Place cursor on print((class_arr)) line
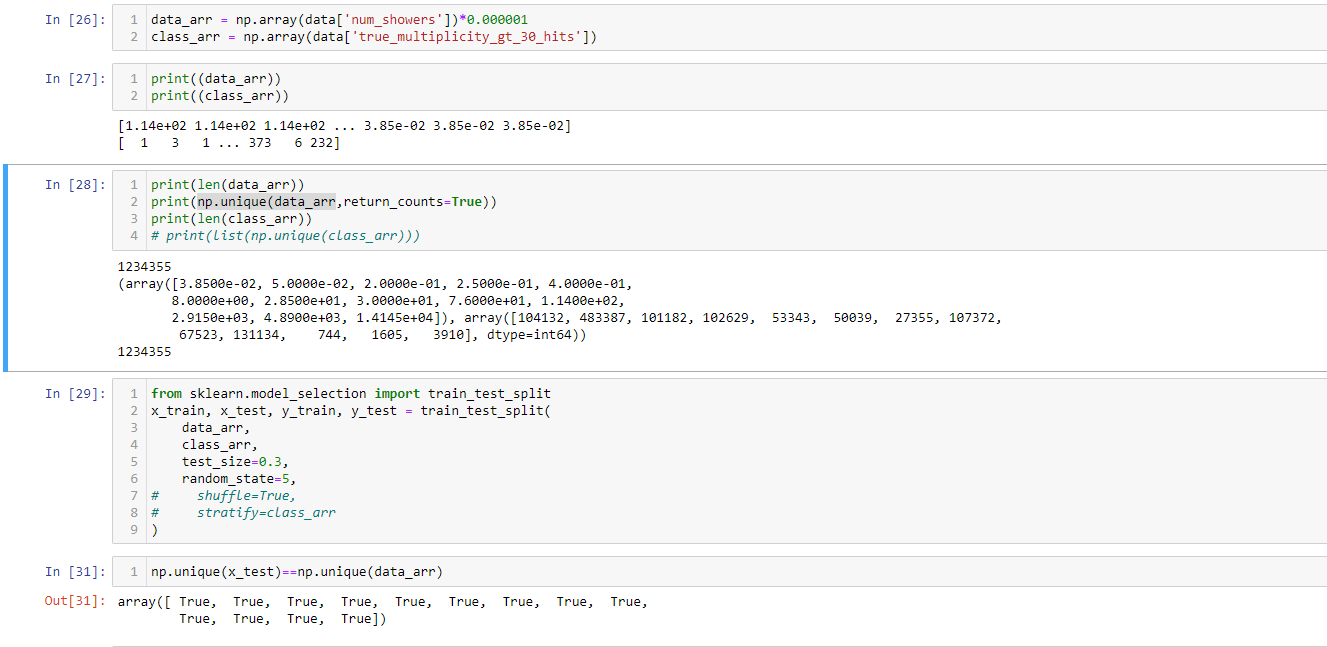Image resolution: width=1327 pixels, height=647 pixels. point(220,95)
